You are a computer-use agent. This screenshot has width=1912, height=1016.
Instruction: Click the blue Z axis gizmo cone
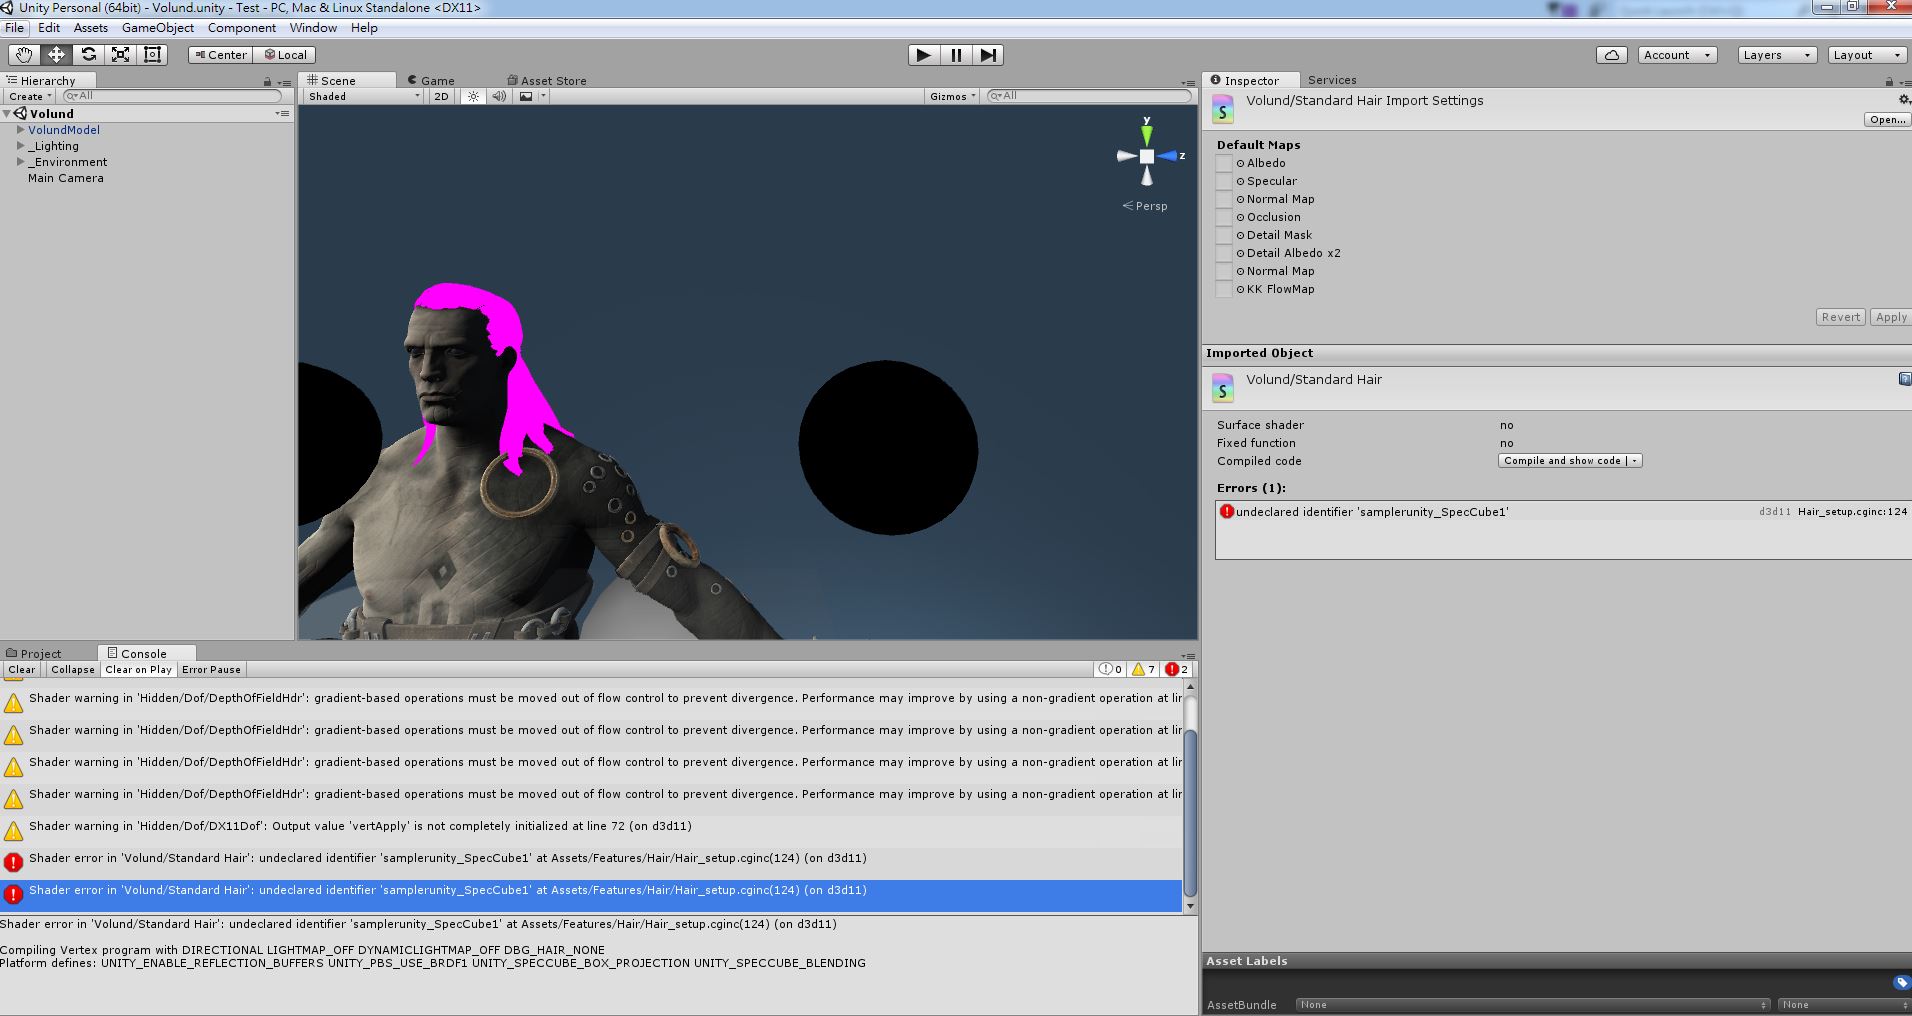1167,156
